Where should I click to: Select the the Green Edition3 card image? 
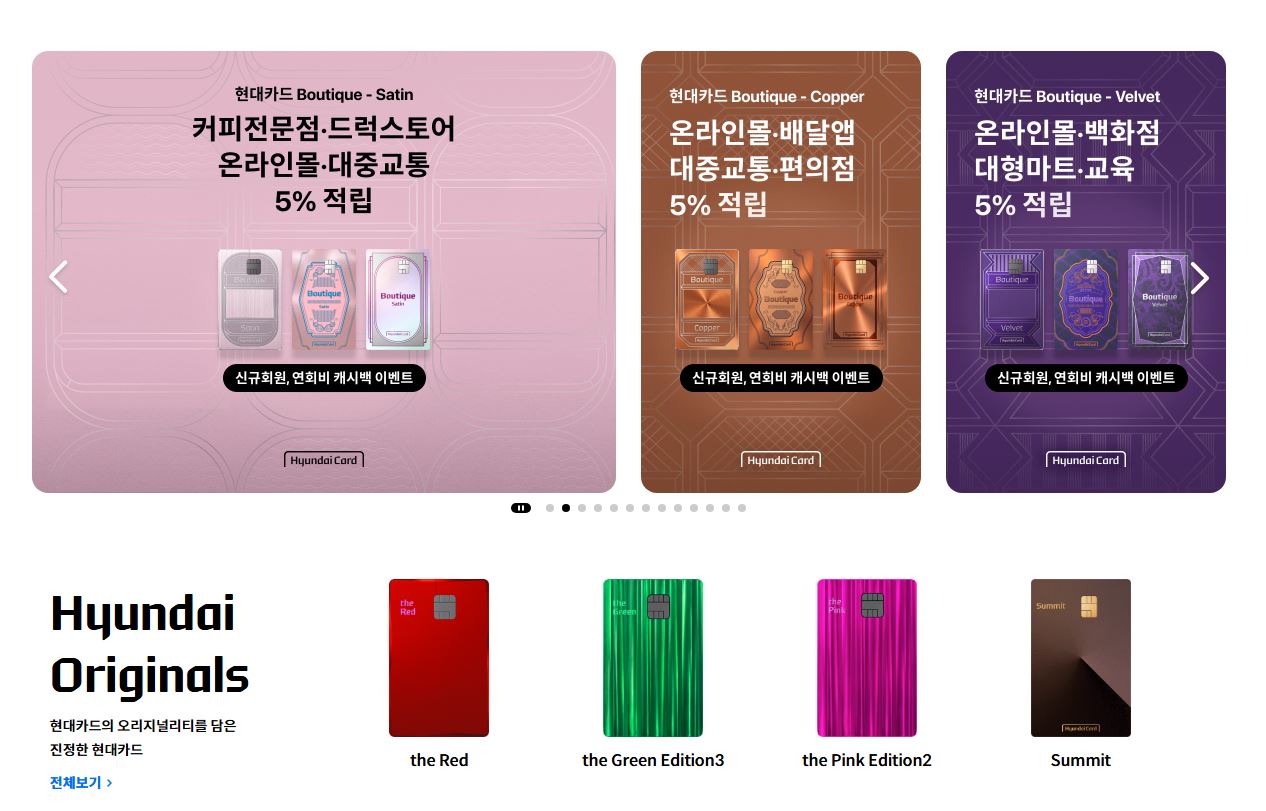tap(653, 658)
